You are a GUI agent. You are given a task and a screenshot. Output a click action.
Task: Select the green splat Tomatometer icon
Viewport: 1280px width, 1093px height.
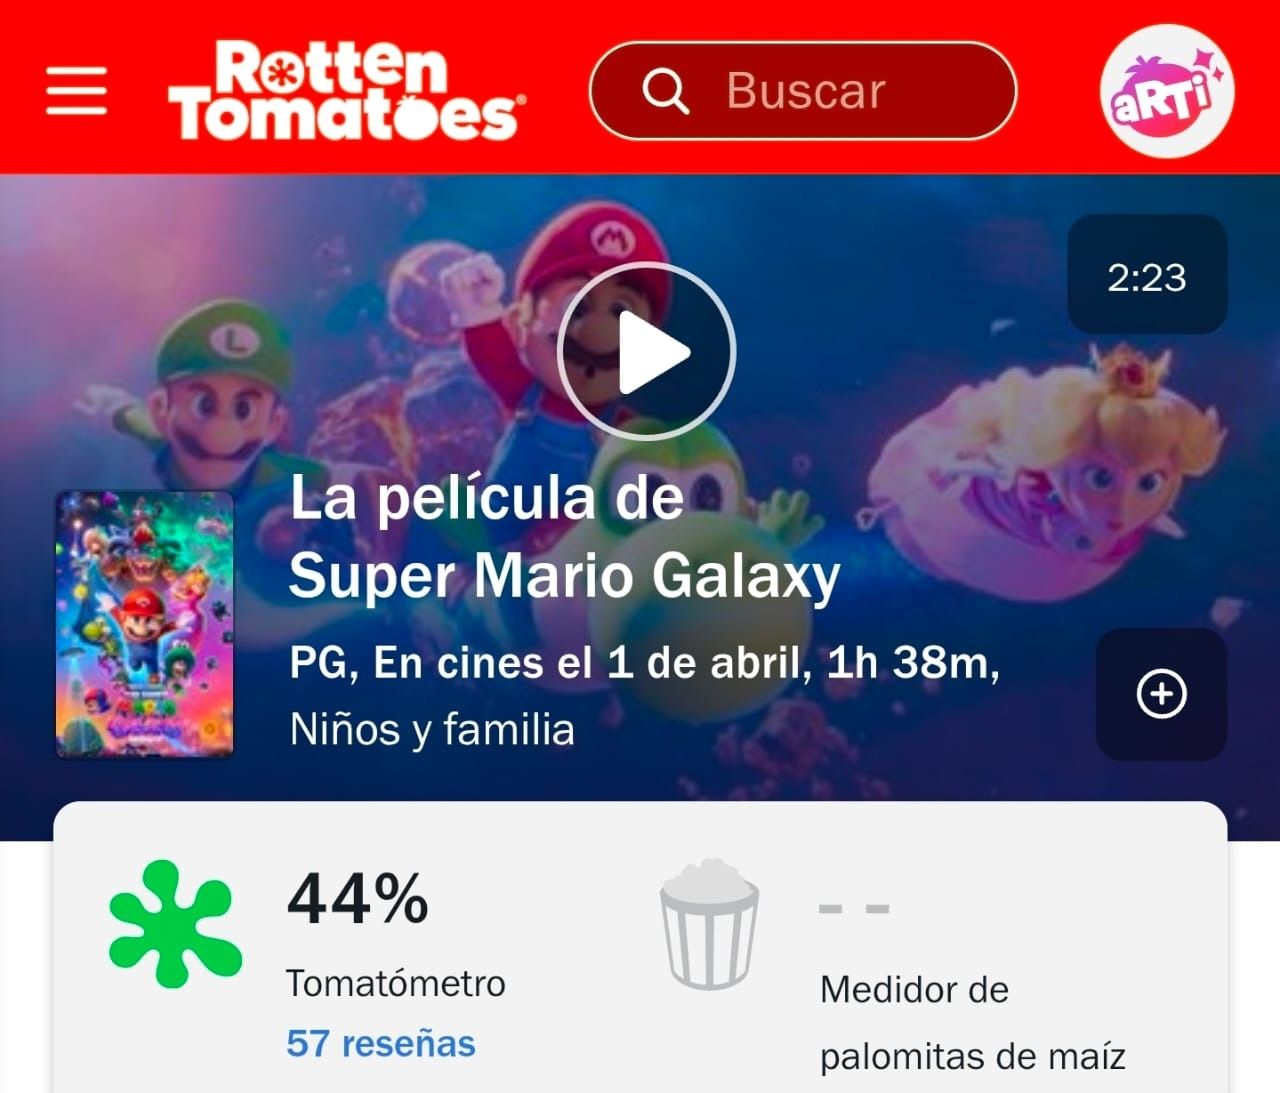(x=175, y=924)
